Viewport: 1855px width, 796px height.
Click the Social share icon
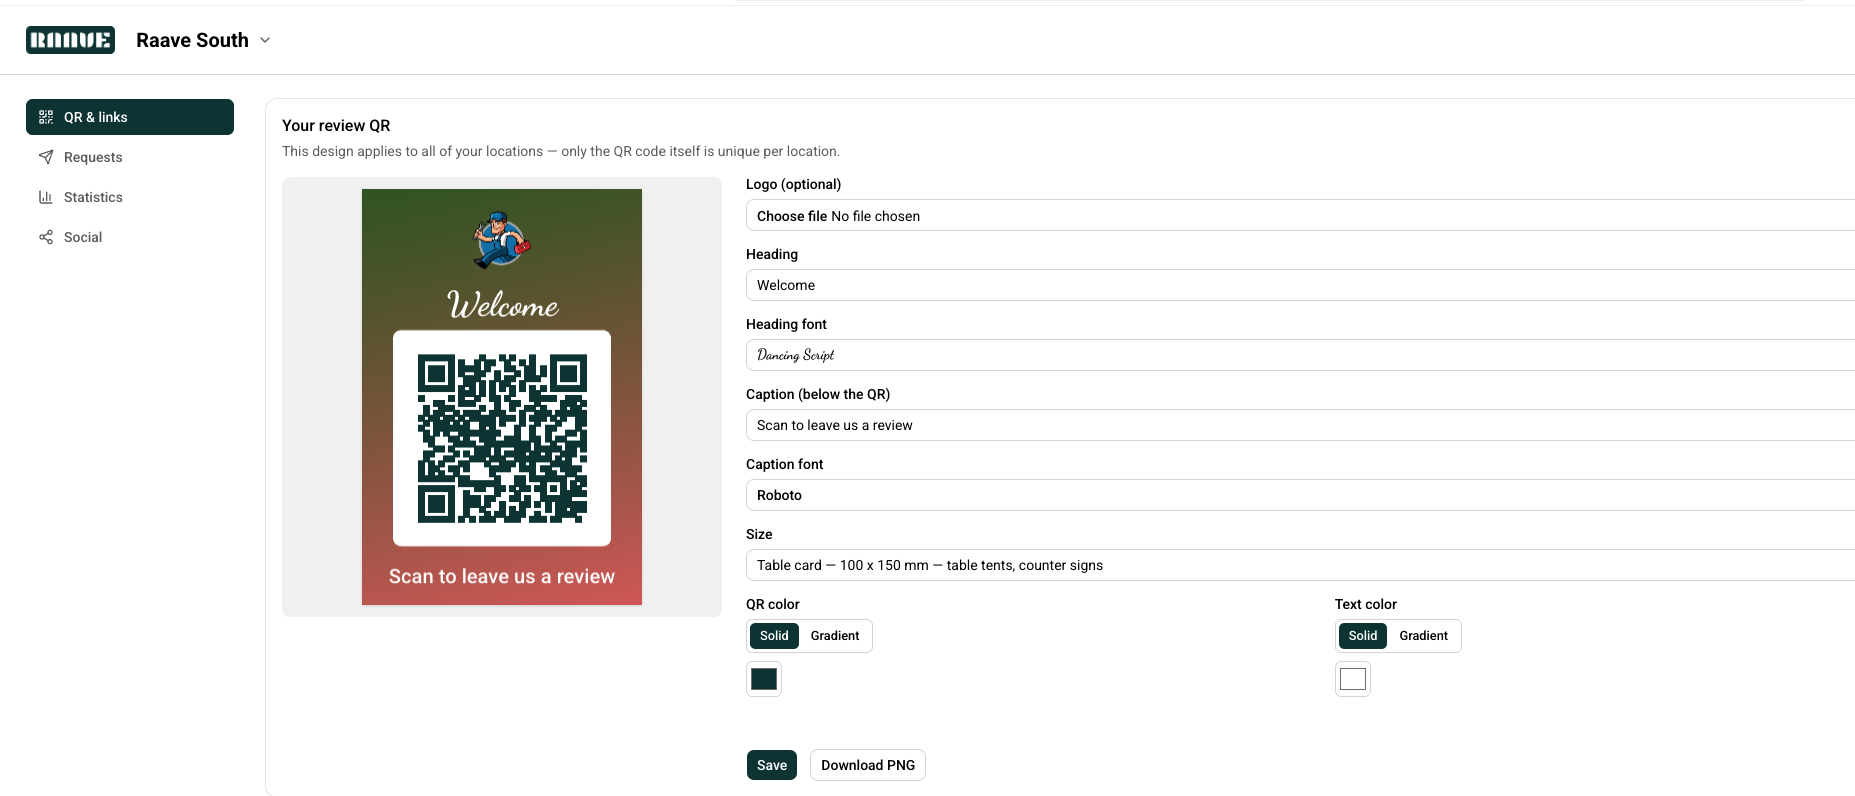46,237
